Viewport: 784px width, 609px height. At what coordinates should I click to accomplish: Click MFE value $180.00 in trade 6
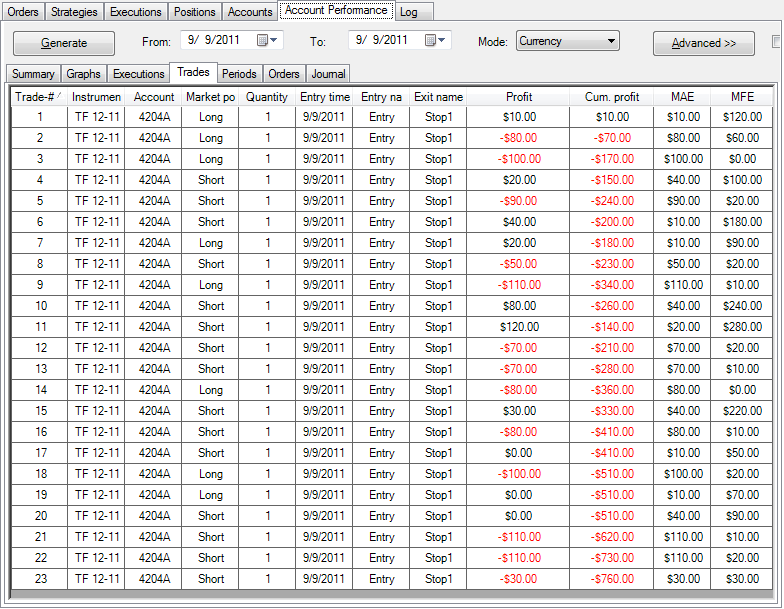[742, 222]
